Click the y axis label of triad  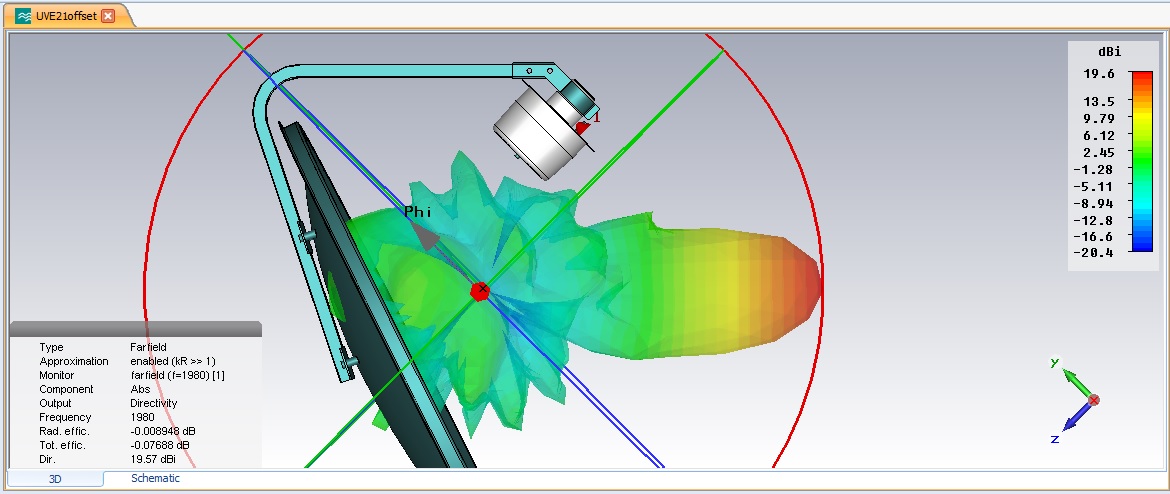(1054, 362)
